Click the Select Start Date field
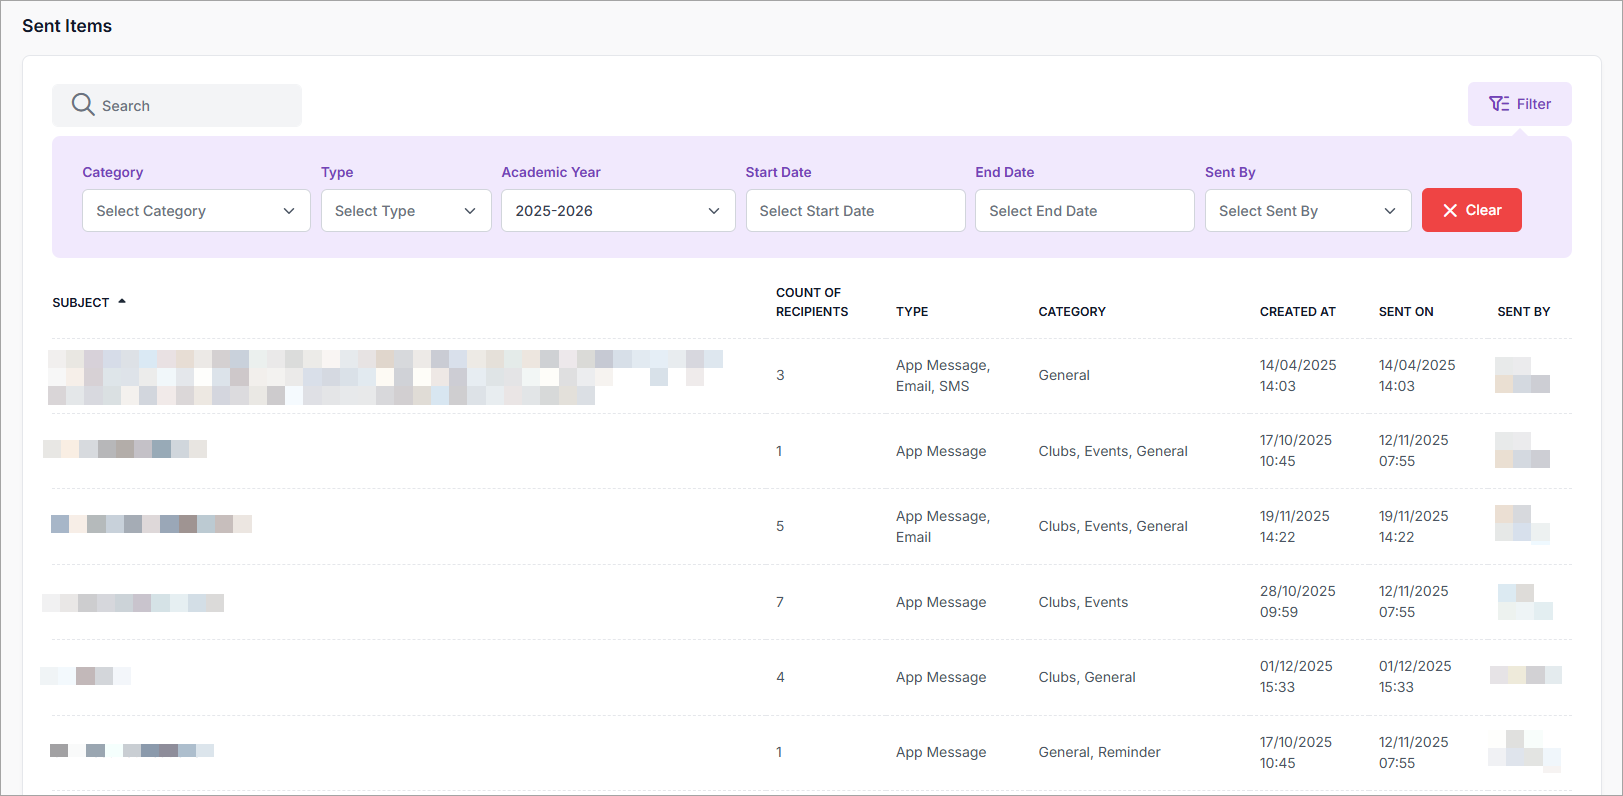Screen dimensions: 1623x796 pos(855,211)
